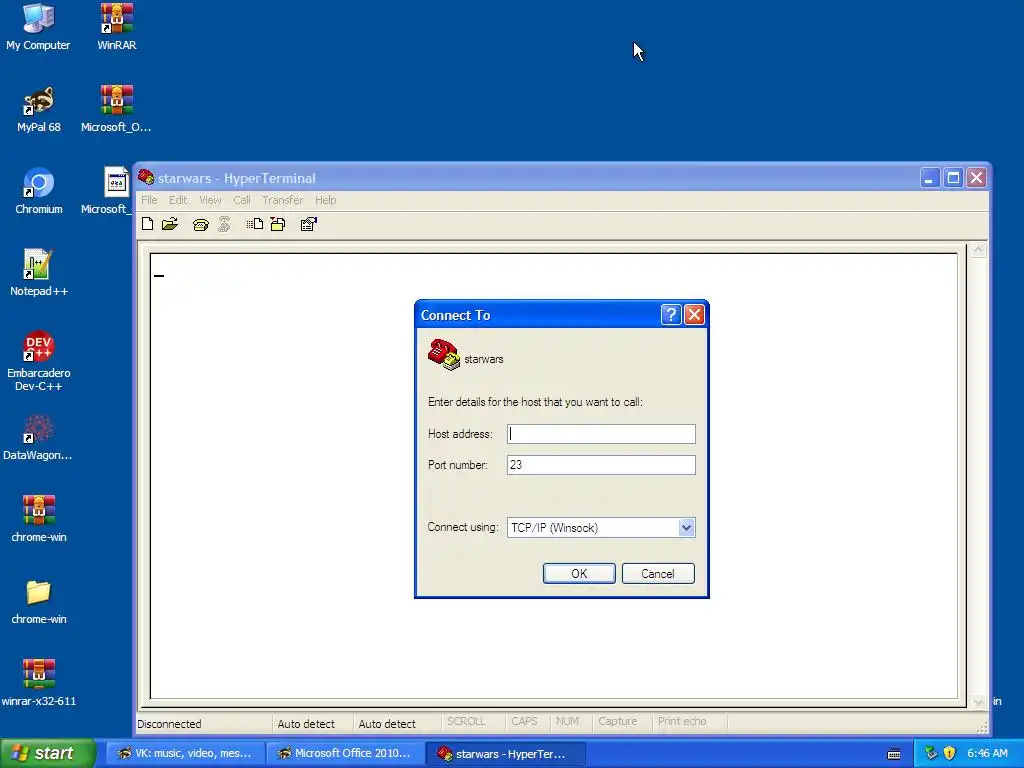Click the OK button
Viewport: 1024px width, 768px height.
579,573
